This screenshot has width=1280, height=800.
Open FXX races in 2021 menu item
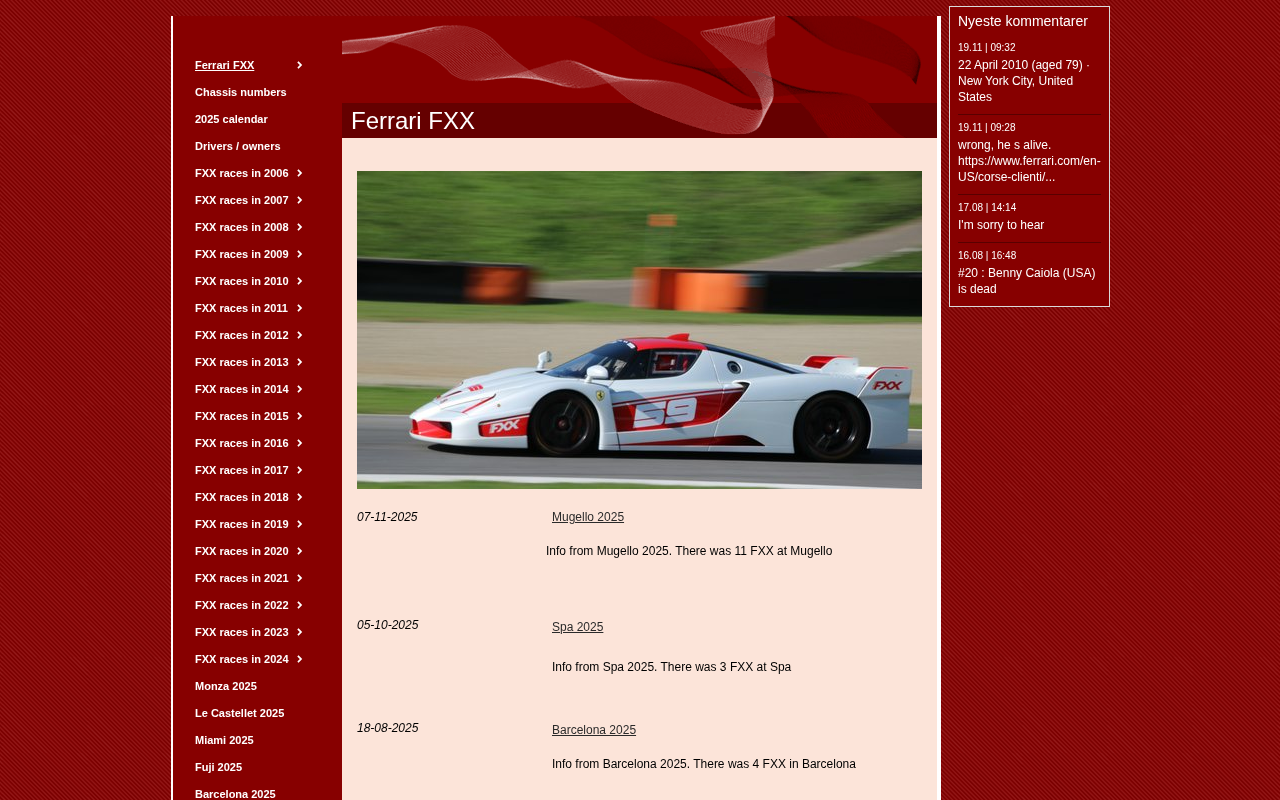pos(241,578)
